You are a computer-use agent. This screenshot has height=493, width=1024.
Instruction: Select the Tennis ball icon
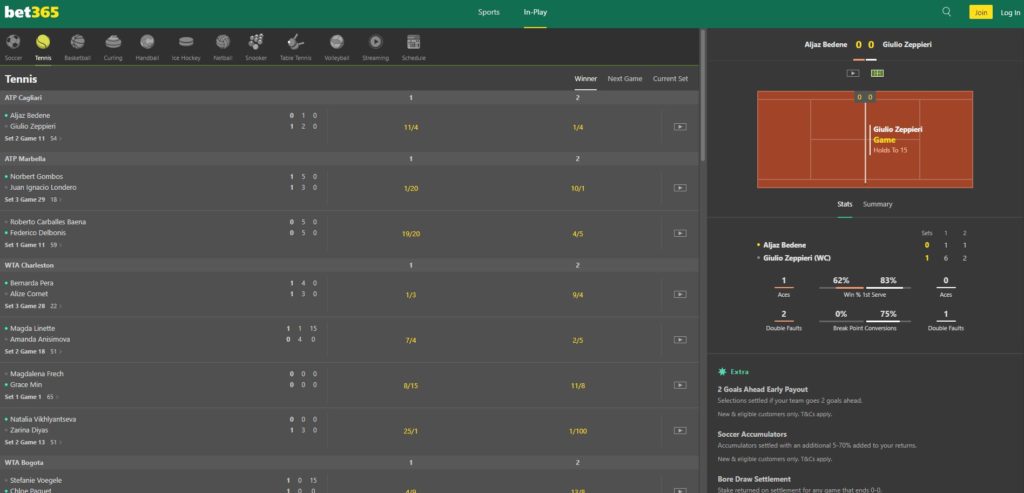43,42
